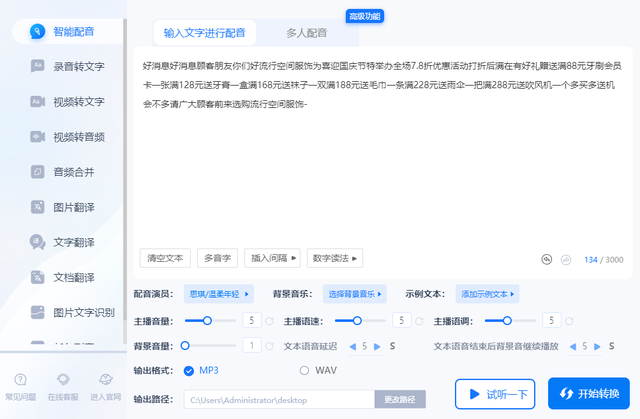Open 在线客服 support icon

[x=63, y=380]
